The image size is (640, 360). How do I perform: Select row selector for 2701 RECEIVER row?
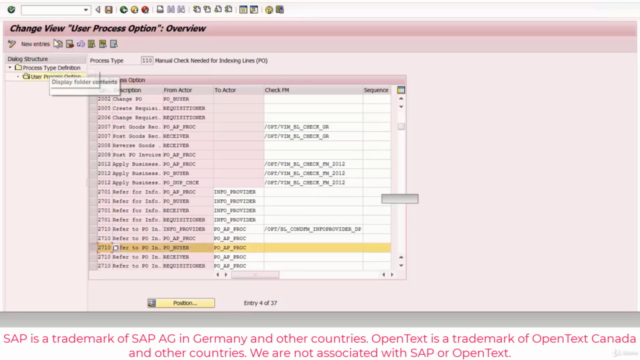[93, 211]
